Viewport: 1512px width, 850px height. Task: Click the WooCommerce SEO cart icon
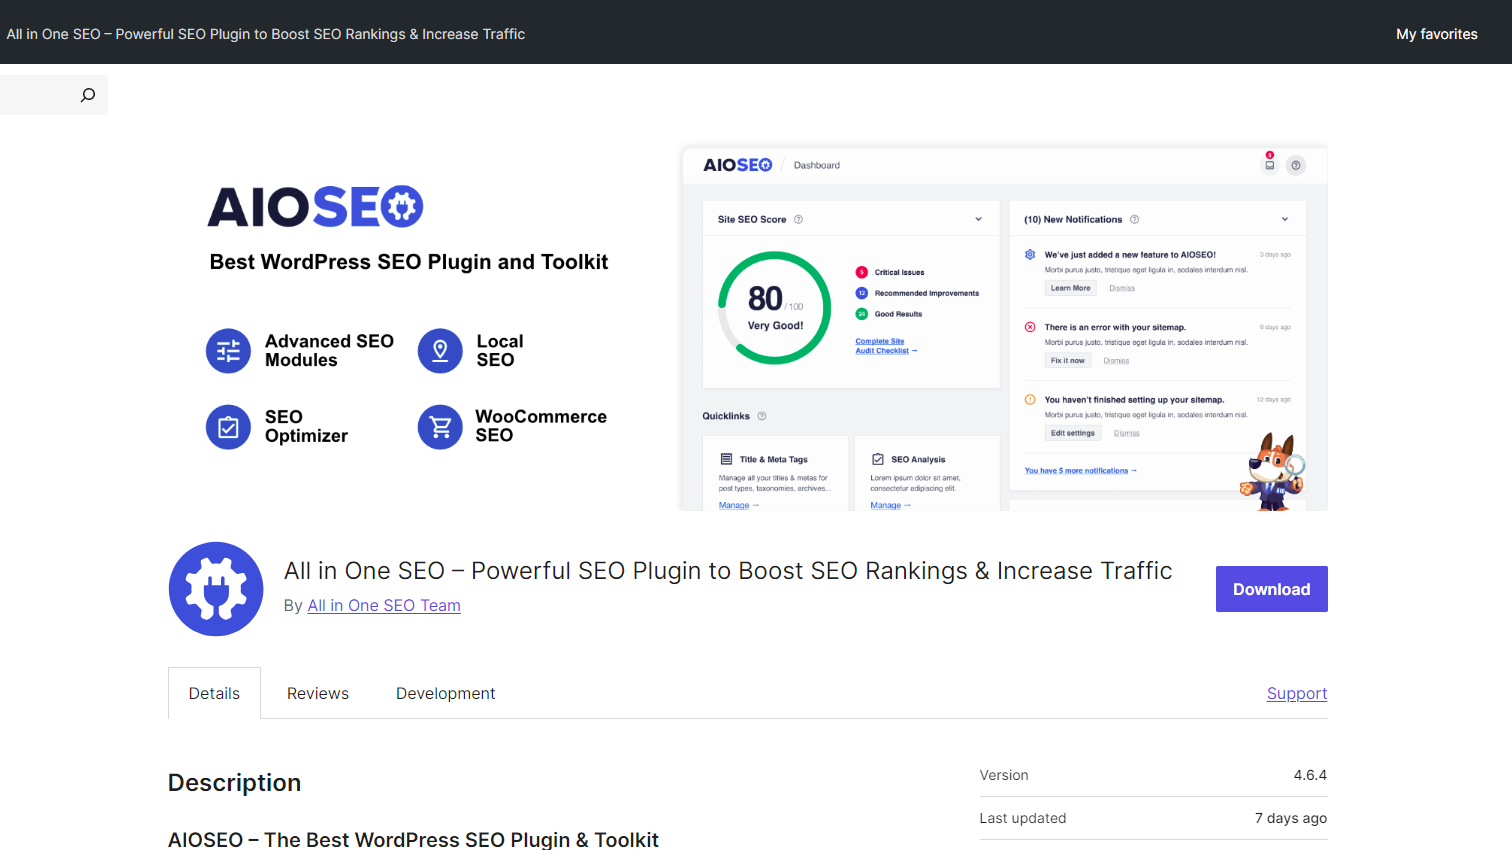point(440,427)
